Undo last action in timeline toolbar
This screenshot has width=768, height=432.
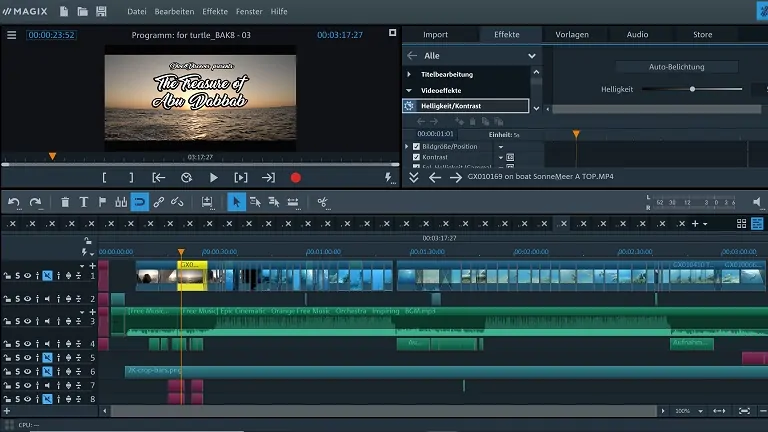point(14,202)
